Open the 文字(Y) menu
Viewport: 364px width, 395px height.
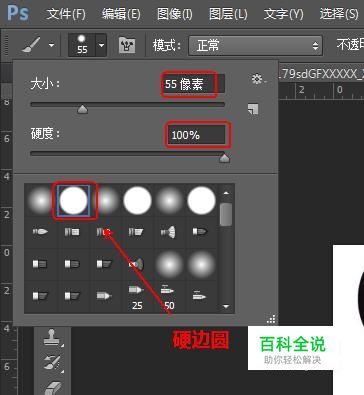click(x=283, y=14)
